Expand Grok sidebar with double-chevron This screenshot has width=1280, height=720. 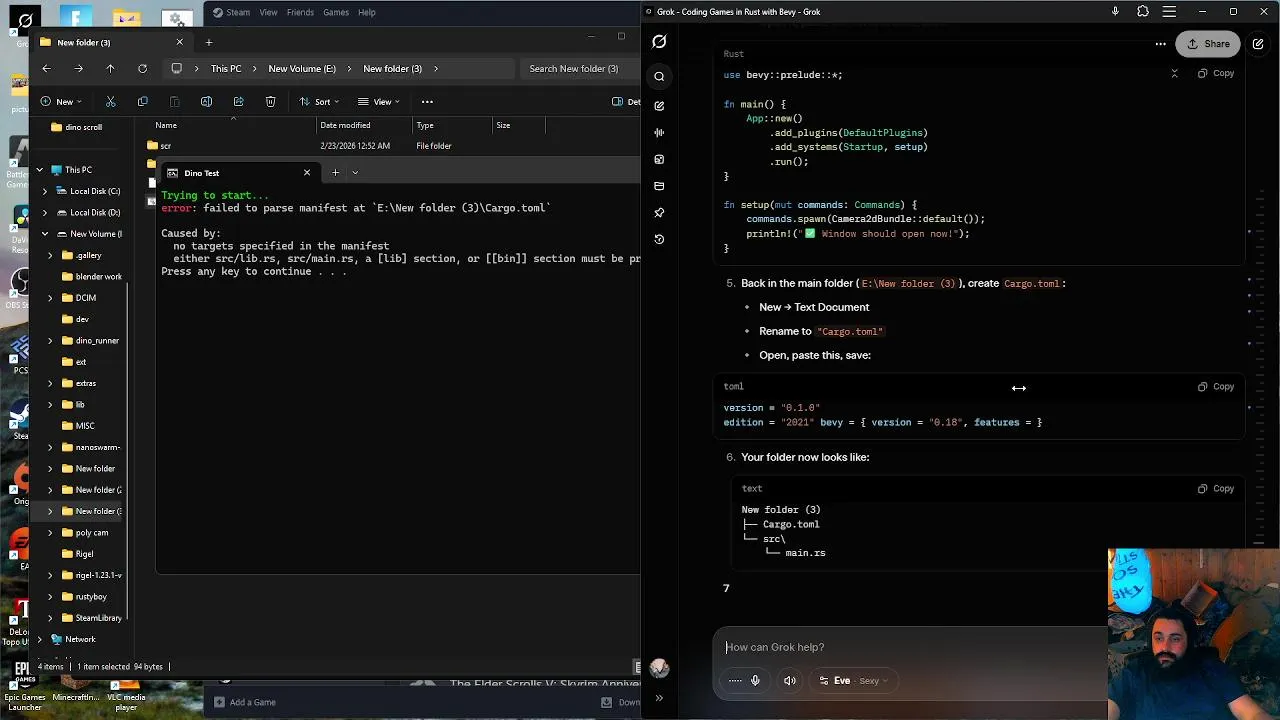click(x=659, y=698)
